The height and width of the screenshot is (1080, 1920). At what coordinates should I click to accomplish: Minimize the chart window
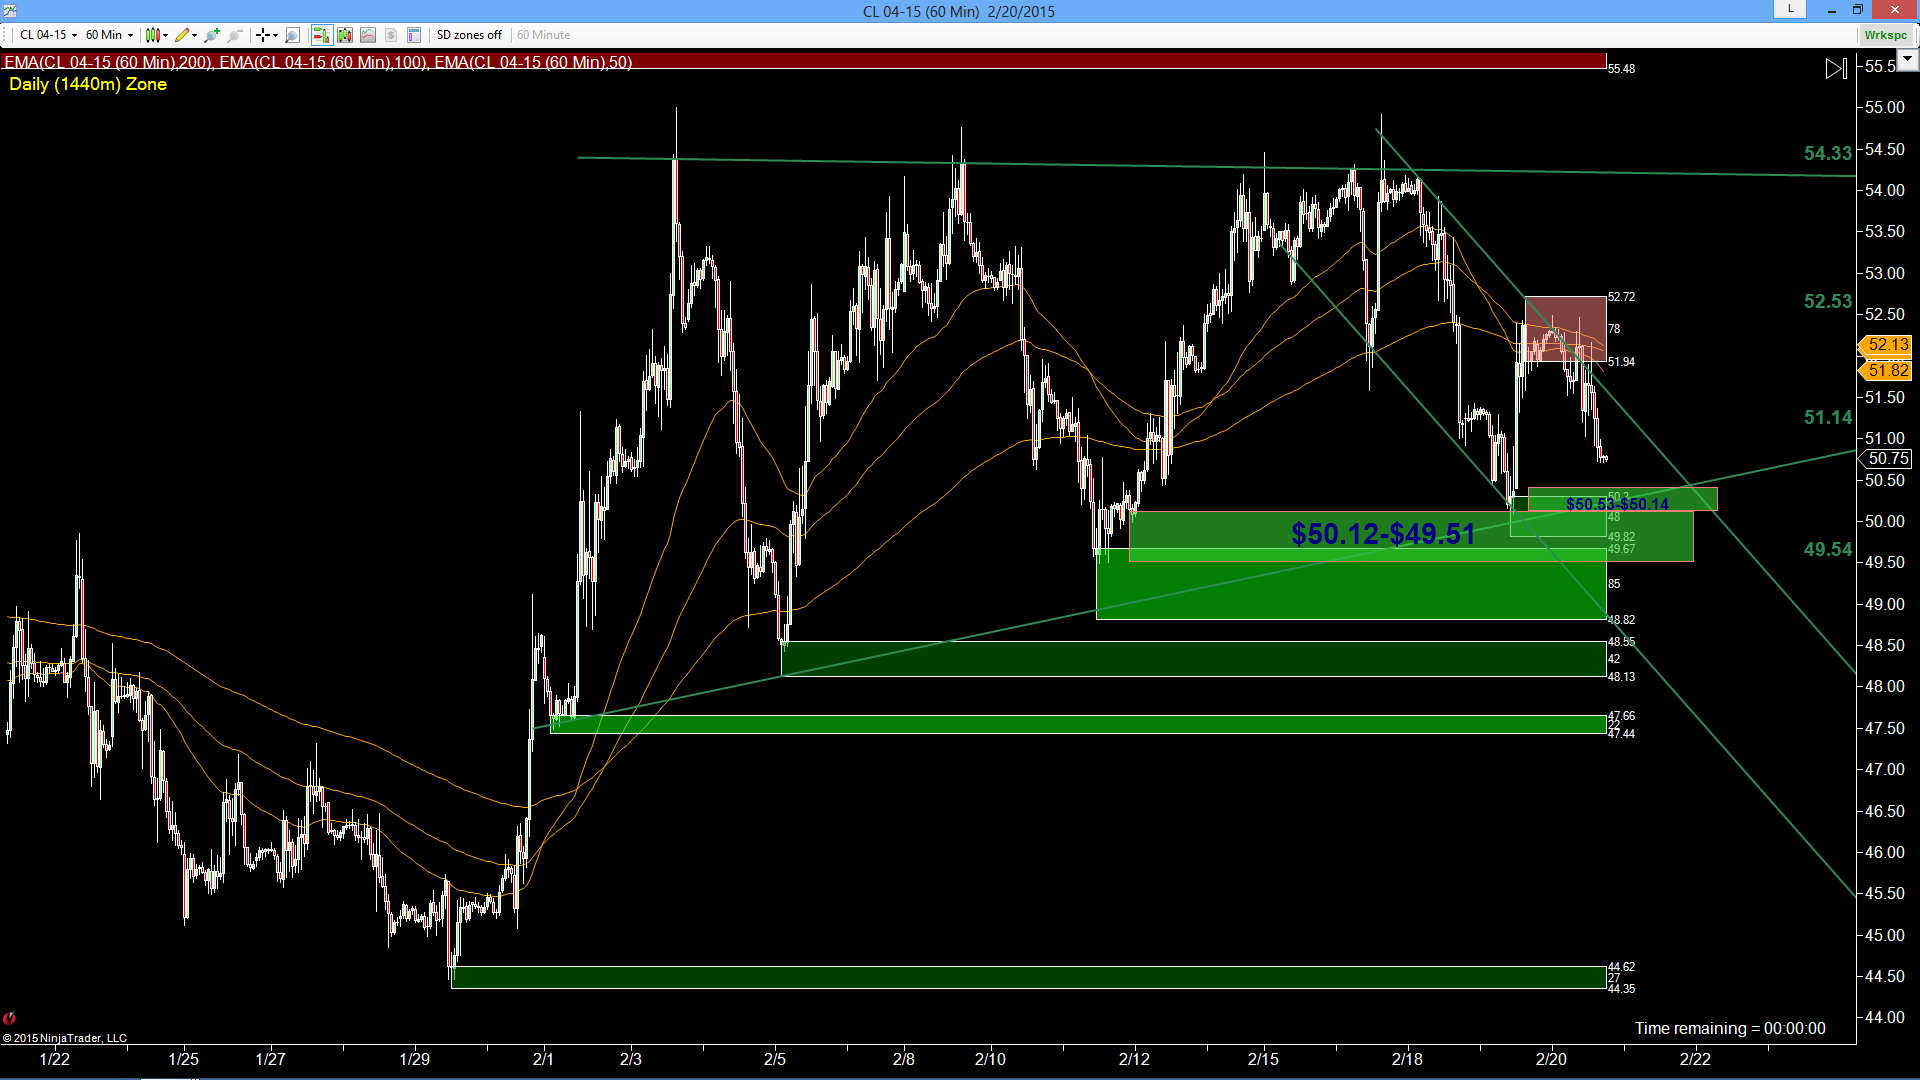[1832, 10]
